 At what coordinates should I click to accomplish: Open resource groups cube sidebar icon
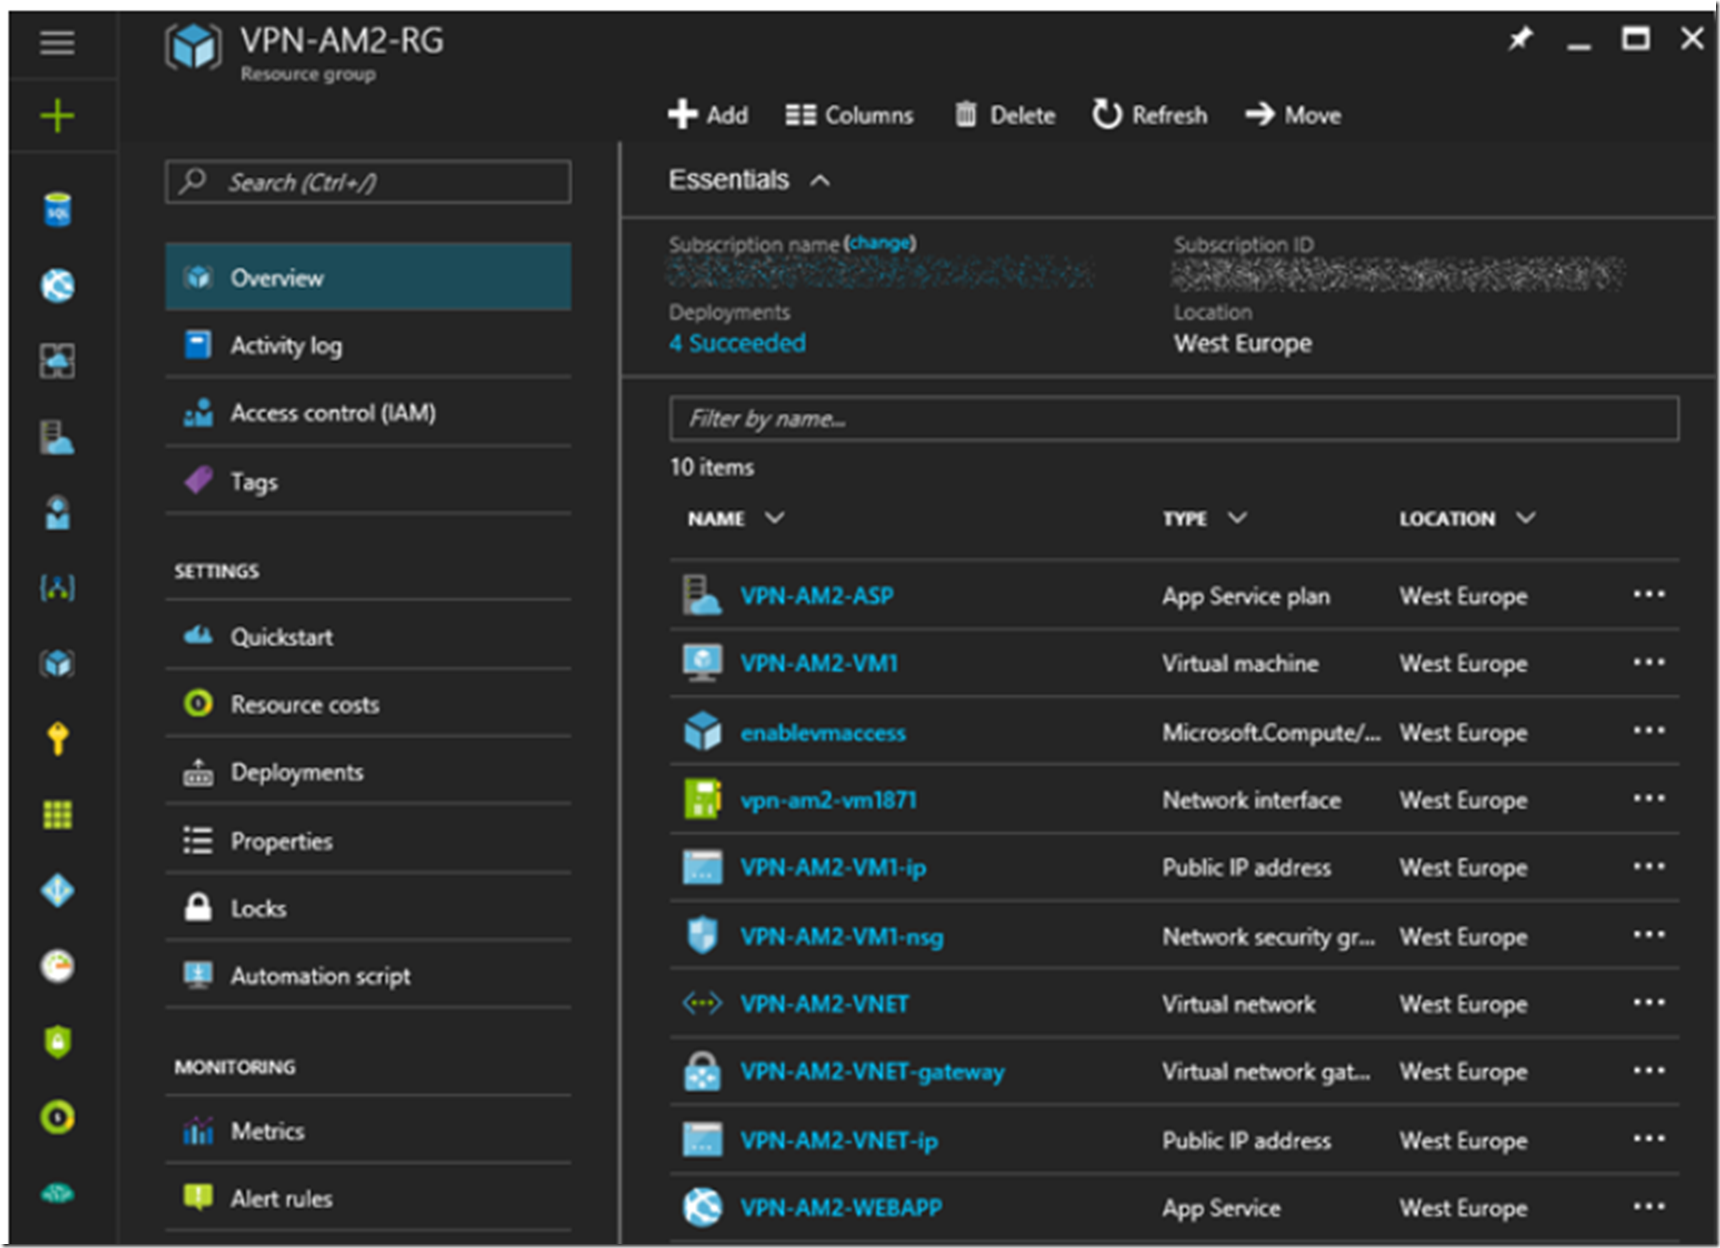coord(58,663)
